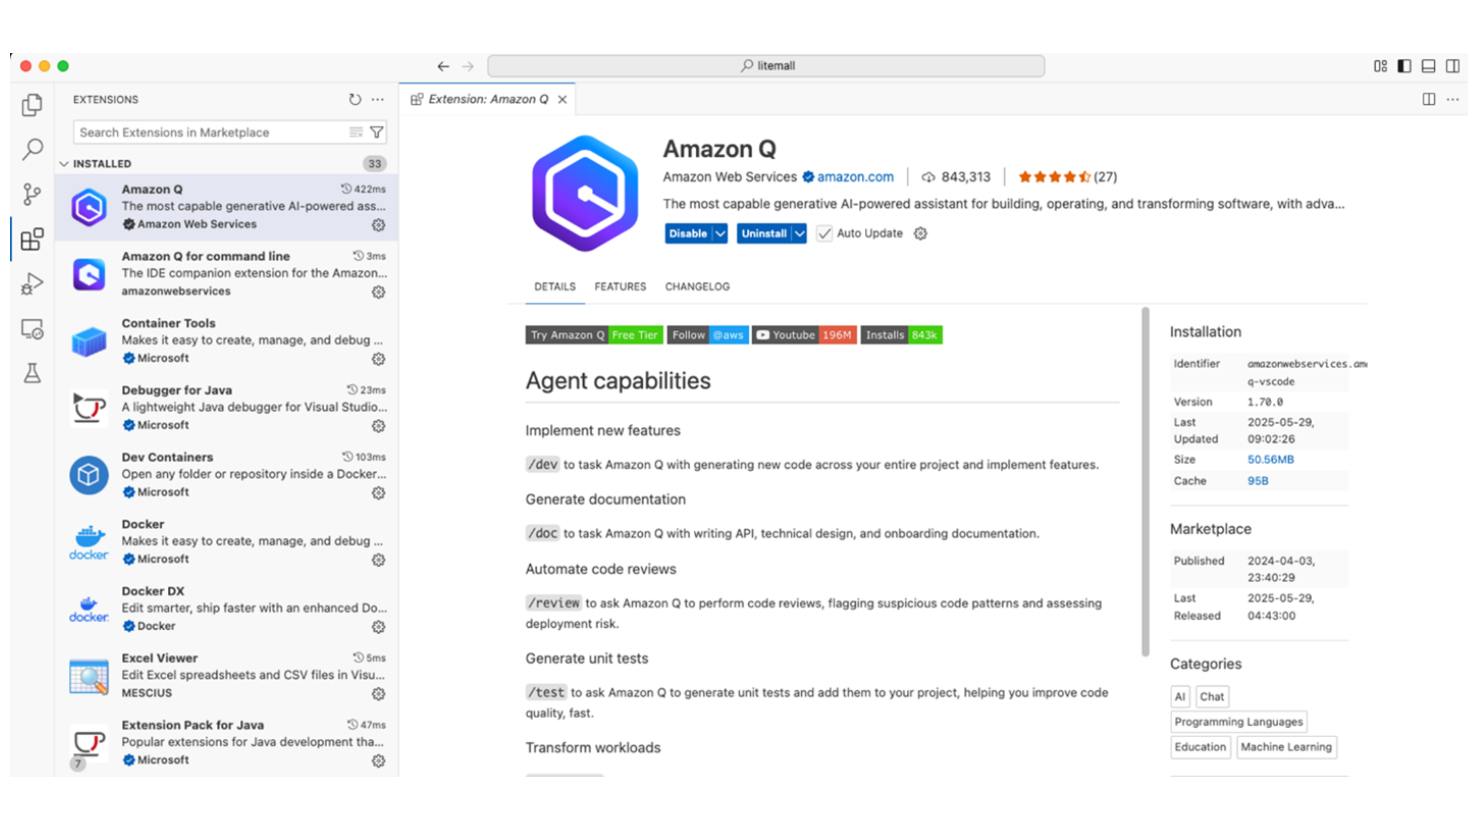1478x830 pixels.
Task: Open the Search view icon
Action: tap(32, 150)
